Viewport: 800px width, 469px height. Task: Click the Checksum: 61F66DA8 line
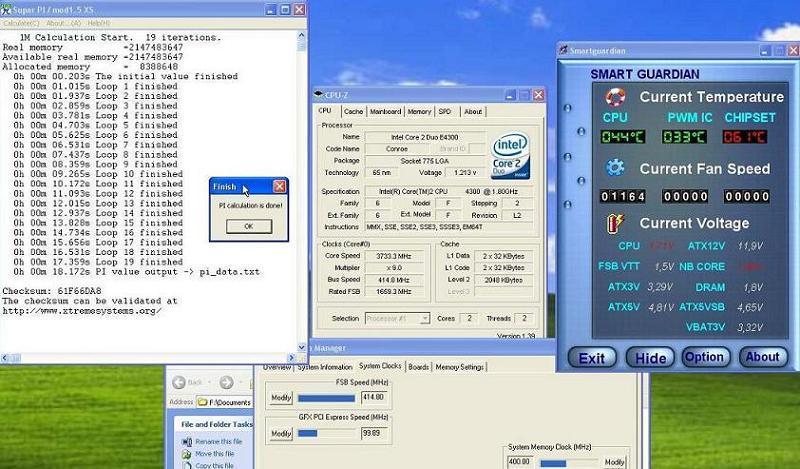pos(52,291)
